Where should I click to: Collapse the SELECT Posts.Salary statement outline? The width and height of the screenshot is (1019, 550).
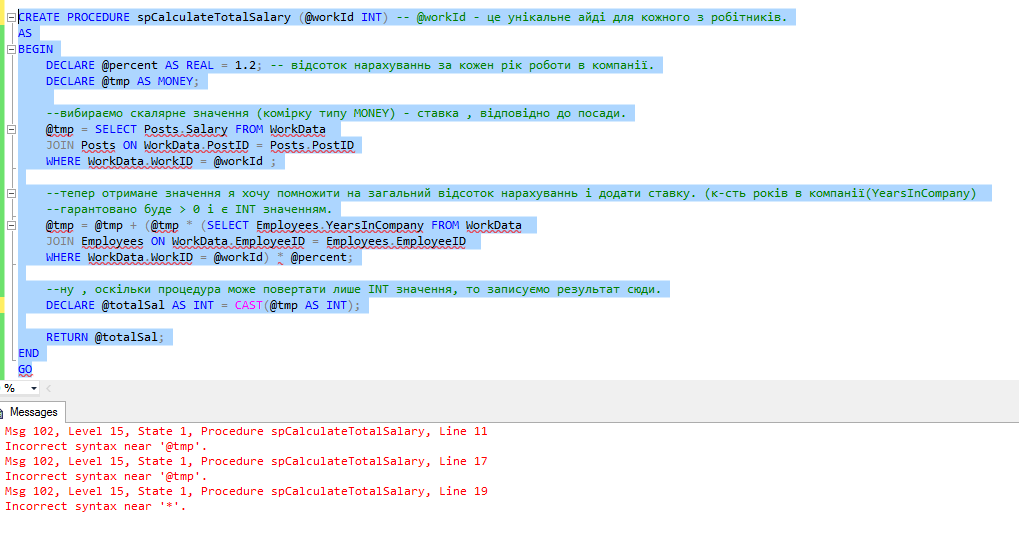click(11, 129)
